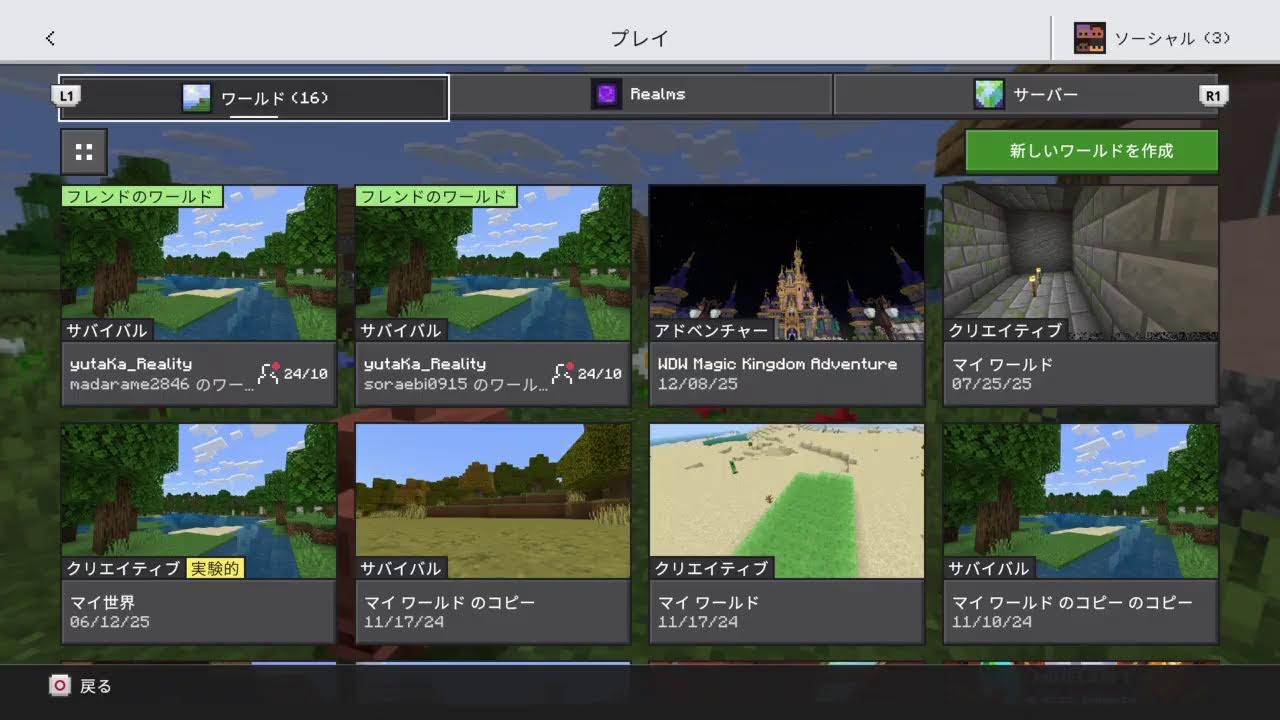The width and height of the screenshot is (1280, 720).
Task: Click フレンドのワールド badge on madarame2846 card
Action: coord(143,196)
